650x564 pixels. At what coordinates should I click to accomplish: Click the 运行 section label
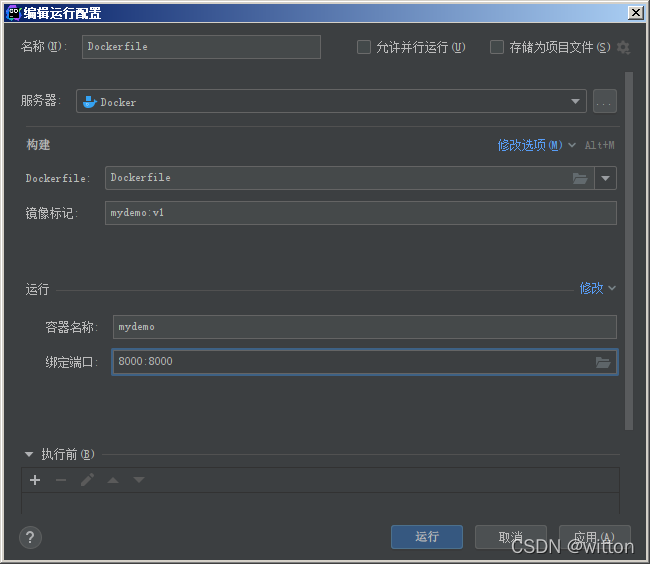pyautogui.click(x=37, y=289)
